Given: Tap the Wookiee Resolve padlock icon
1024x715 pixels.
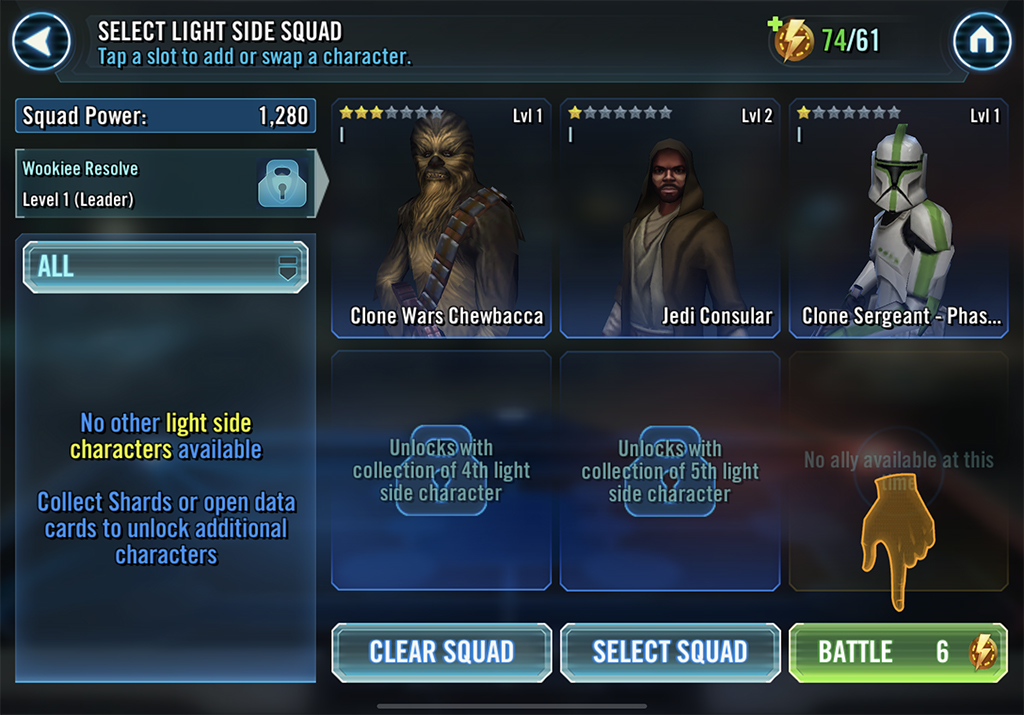Looking at the screenshot, I should point(282,183).
